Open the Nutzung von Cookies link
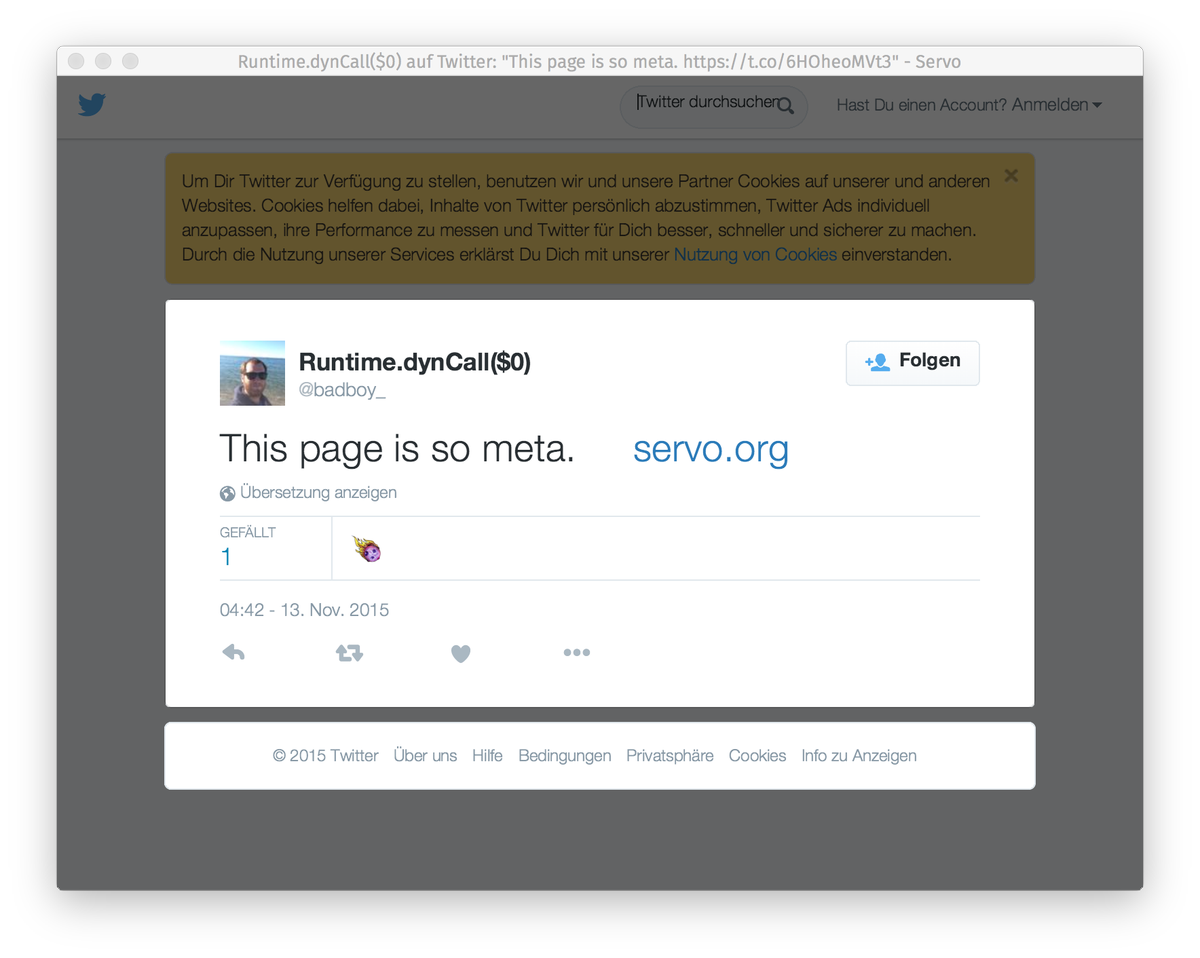 click(x=755, y=255)
